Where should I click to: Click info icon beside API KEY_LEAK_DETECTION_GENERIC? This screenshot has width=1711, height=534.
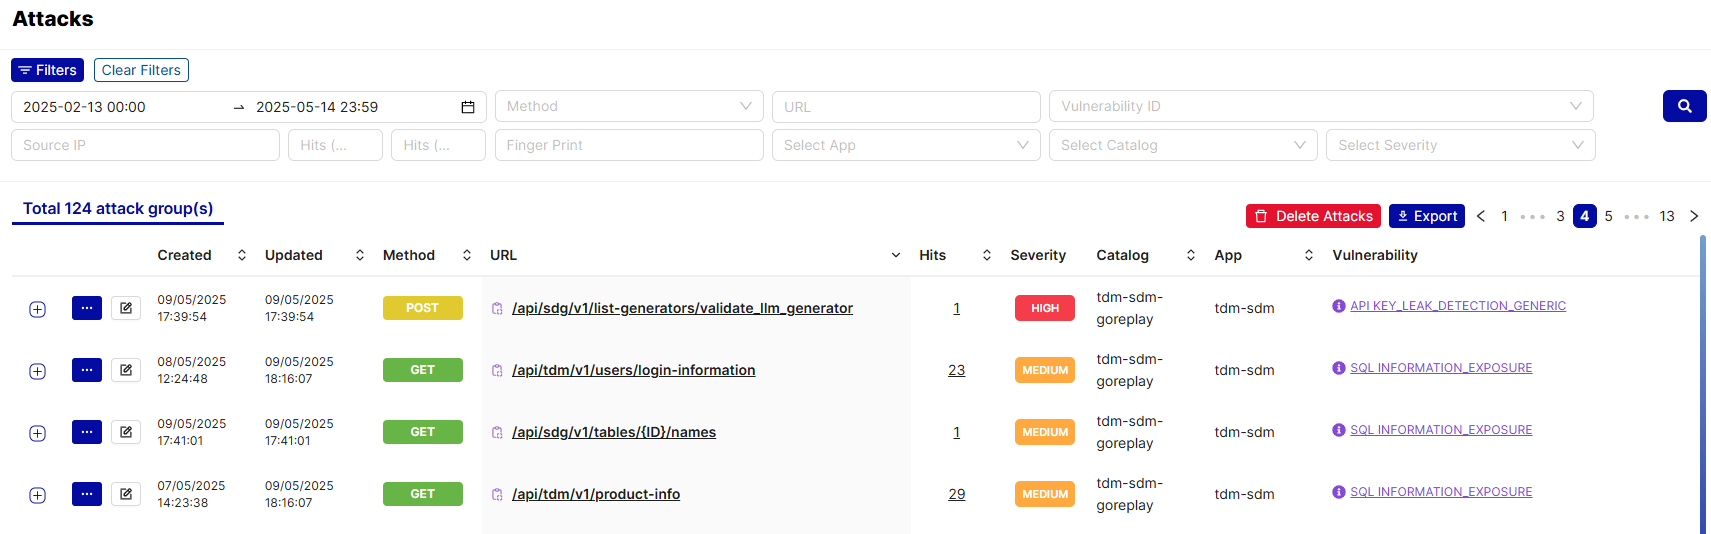pyautogui.click(x=1338, y=306)
